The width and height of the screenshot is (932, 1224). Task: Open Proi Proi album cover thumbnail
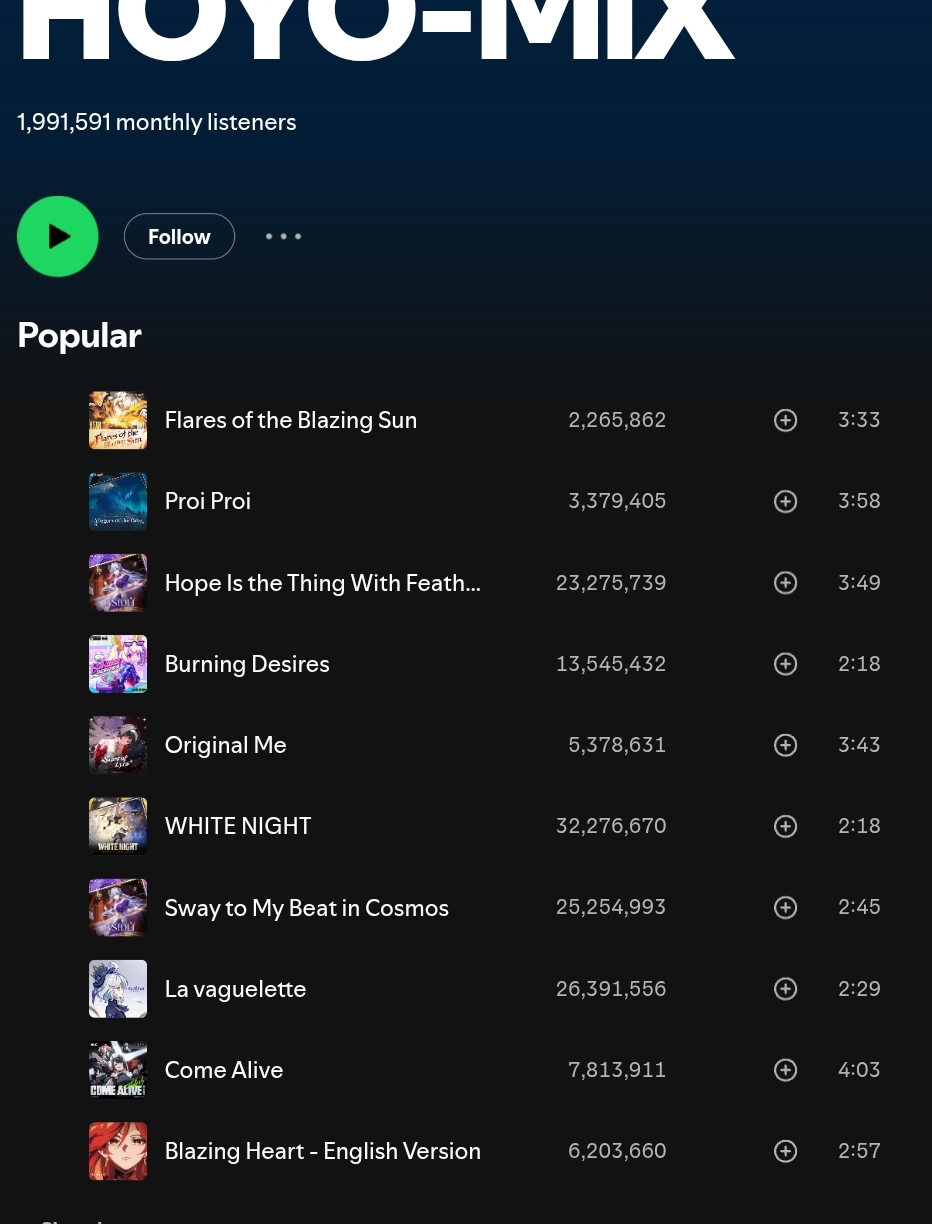[x=118, y=501]
